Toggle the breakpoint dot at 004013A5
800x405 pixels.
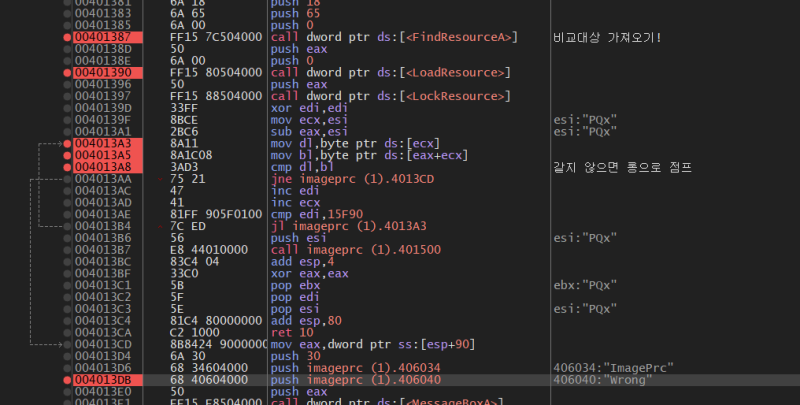(x=67, y=155)
